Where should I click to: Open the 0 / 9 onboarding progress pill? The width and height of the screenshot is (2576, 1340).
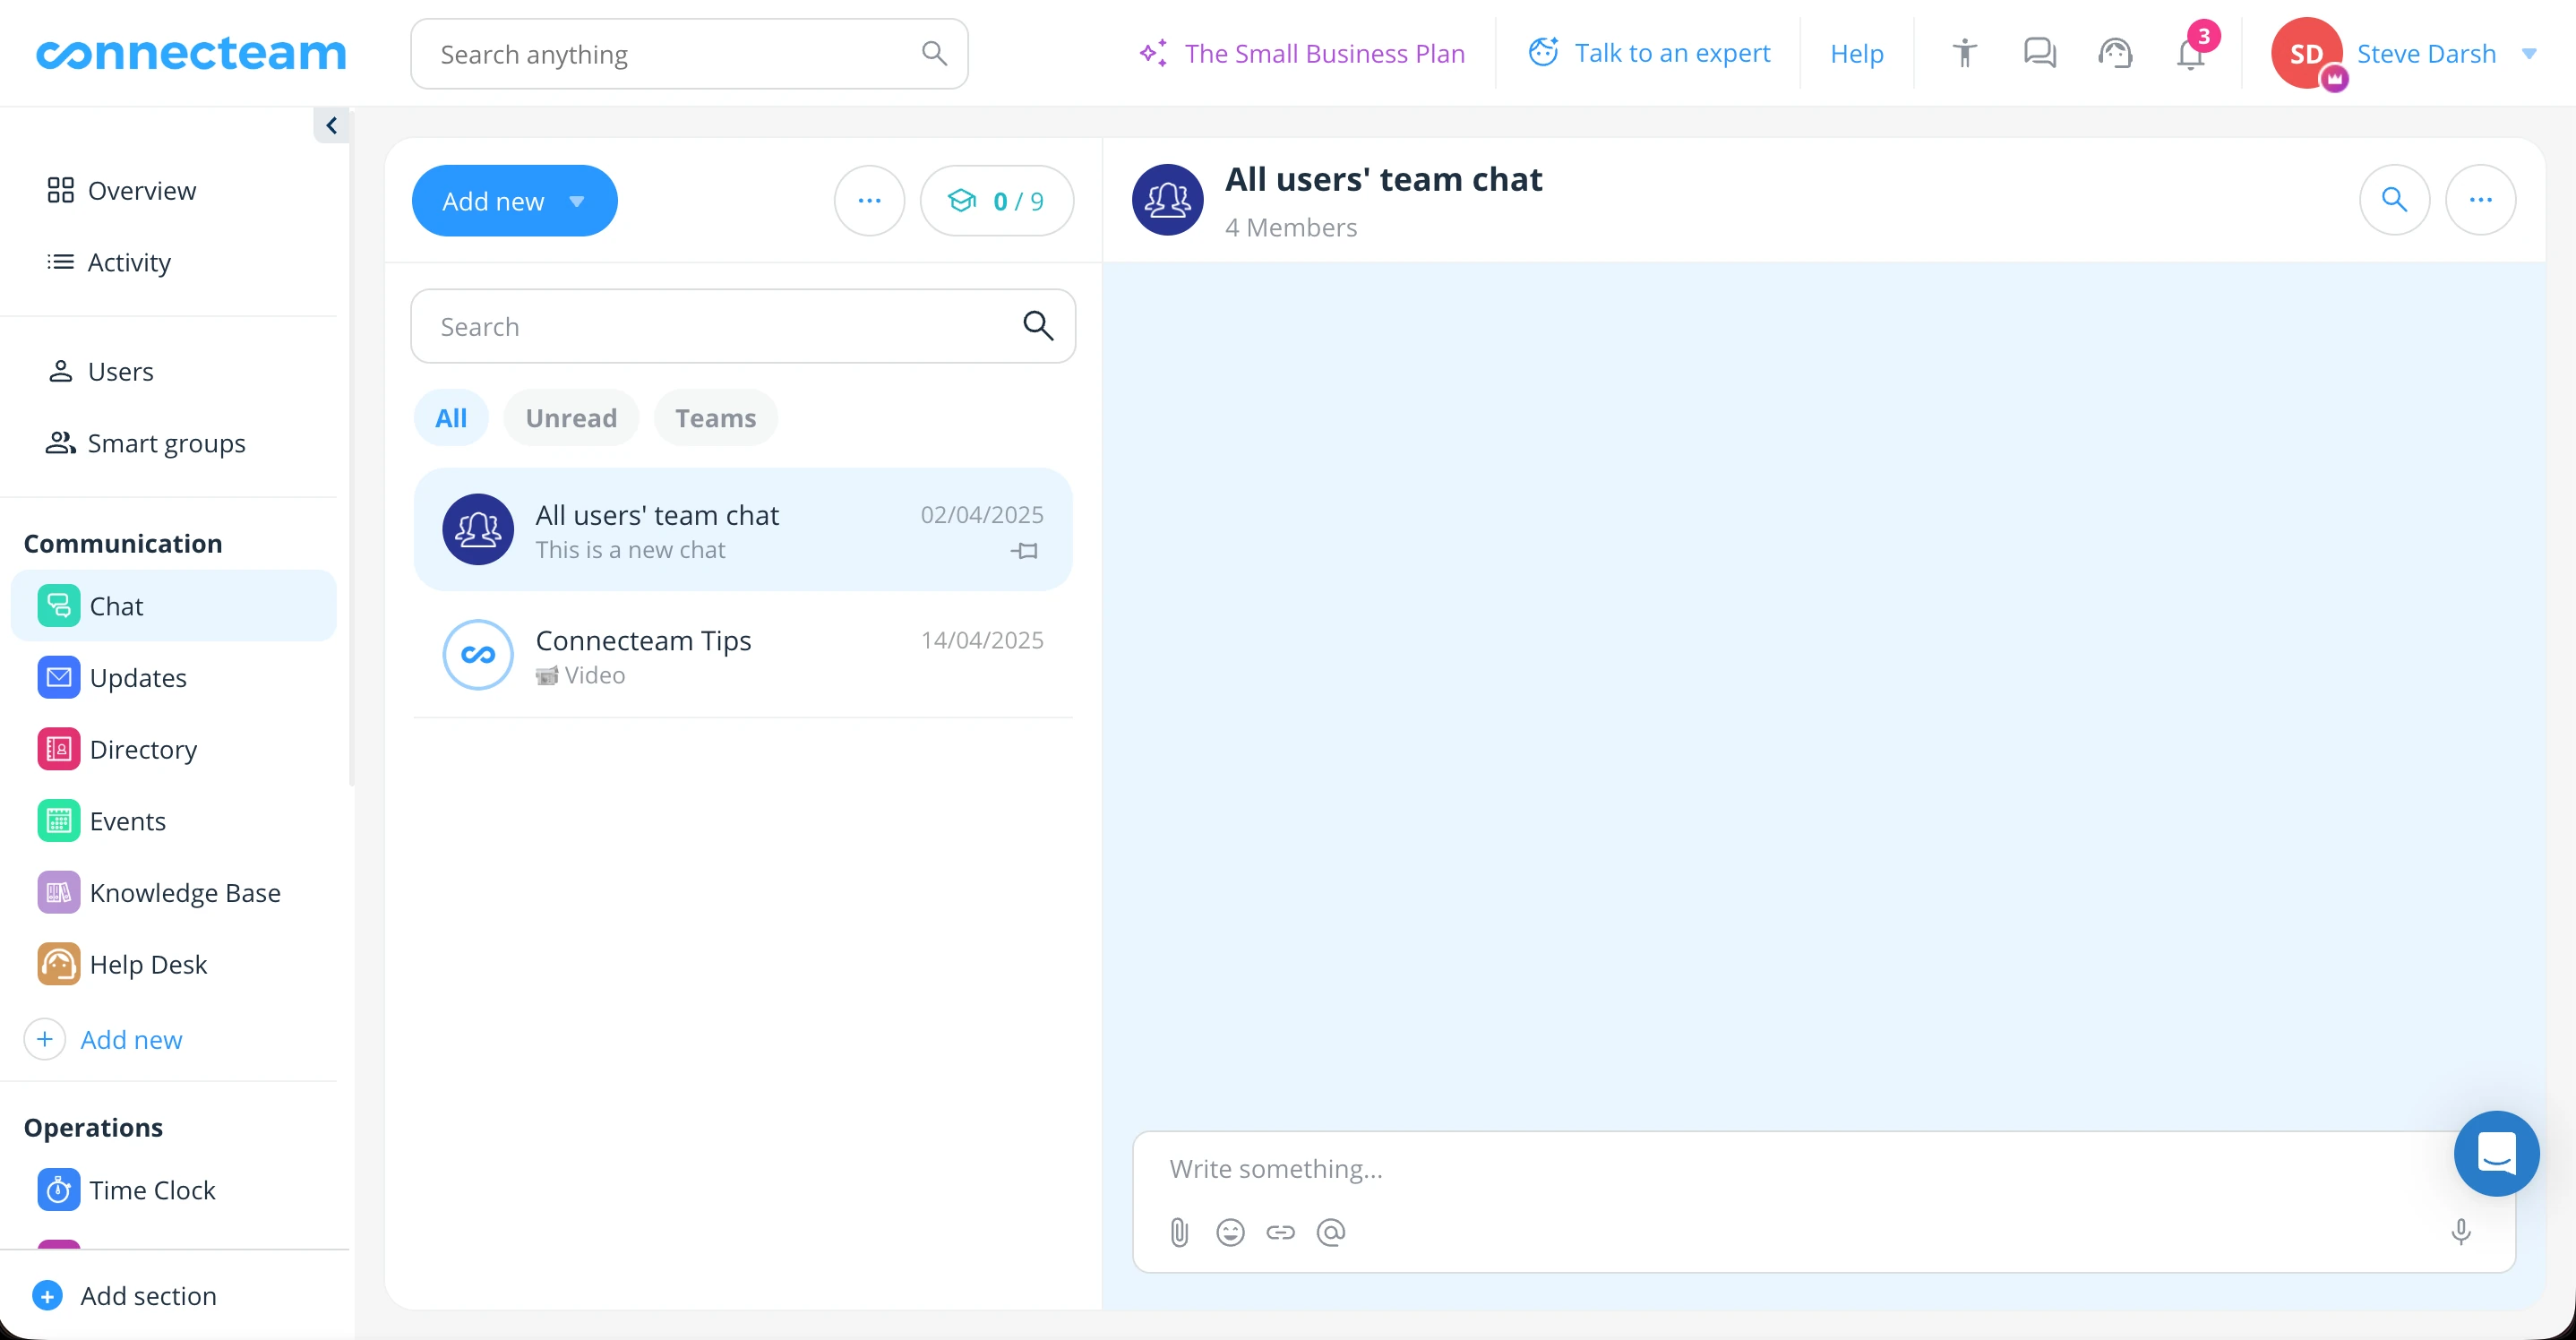pos(997,201)
